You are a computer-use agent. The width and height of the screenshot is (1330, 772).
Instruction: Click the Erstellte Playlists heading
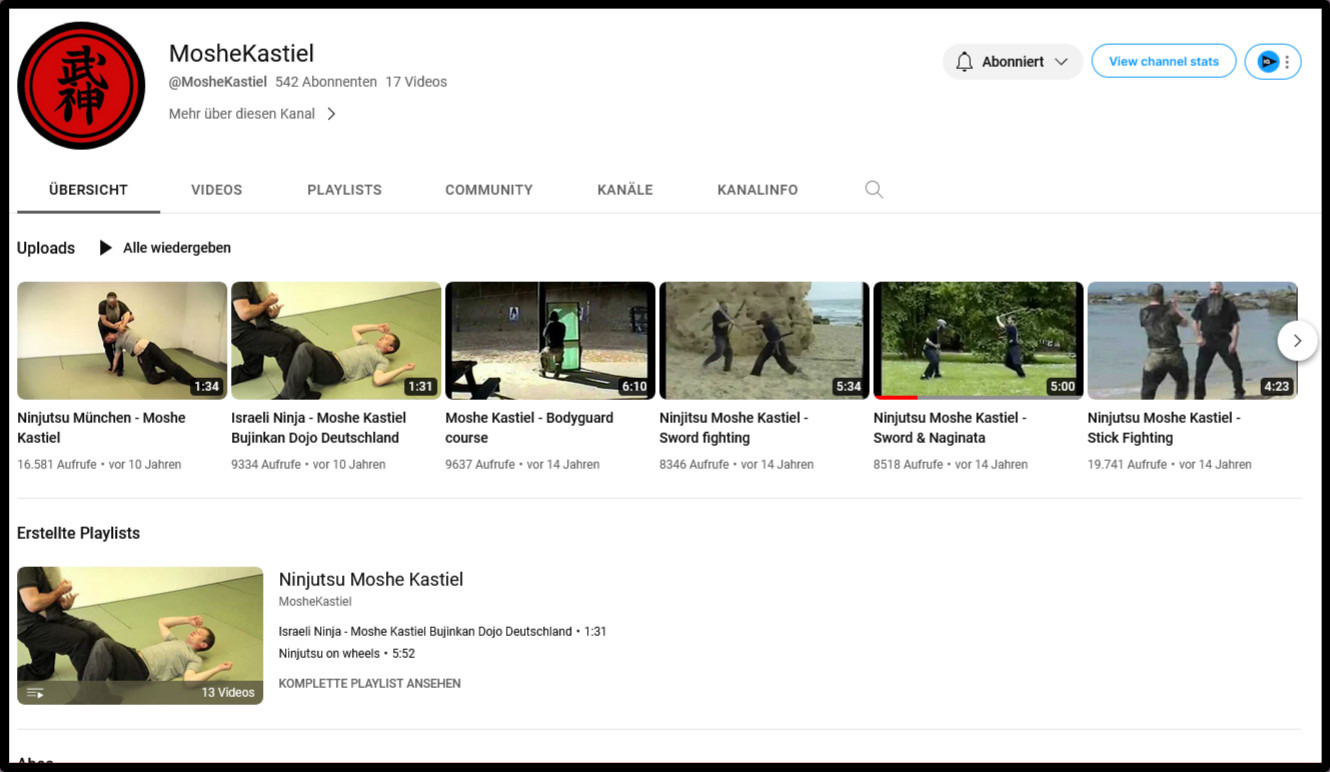[78, 534]
